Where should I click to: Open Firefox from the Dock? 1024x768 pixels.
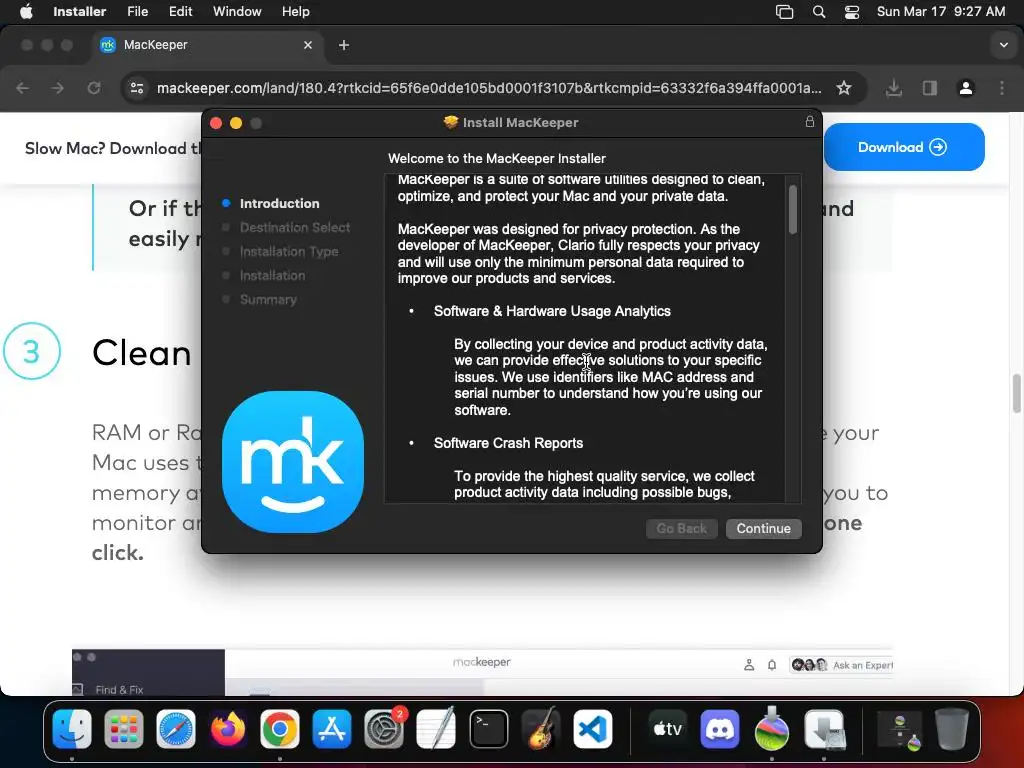pyautogui.click(x=228, y=729)
